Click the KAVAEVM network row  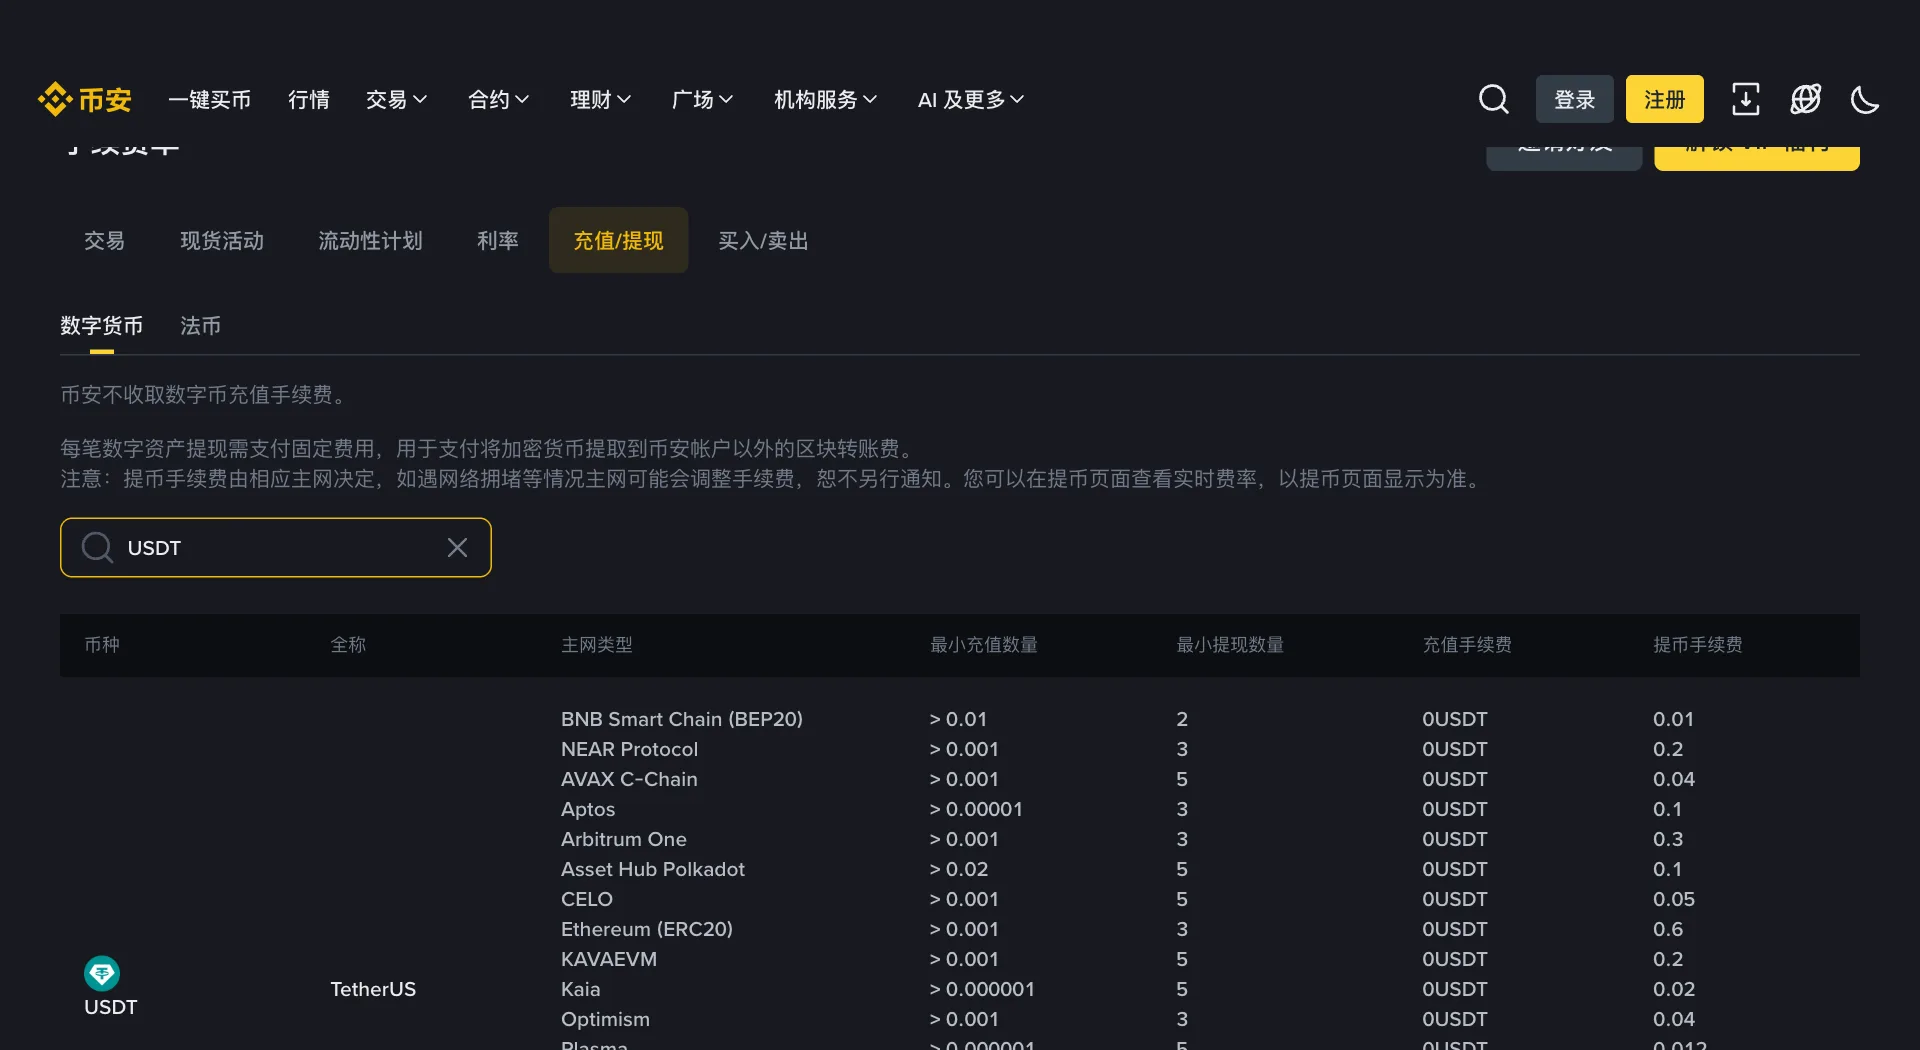point(609,959)
